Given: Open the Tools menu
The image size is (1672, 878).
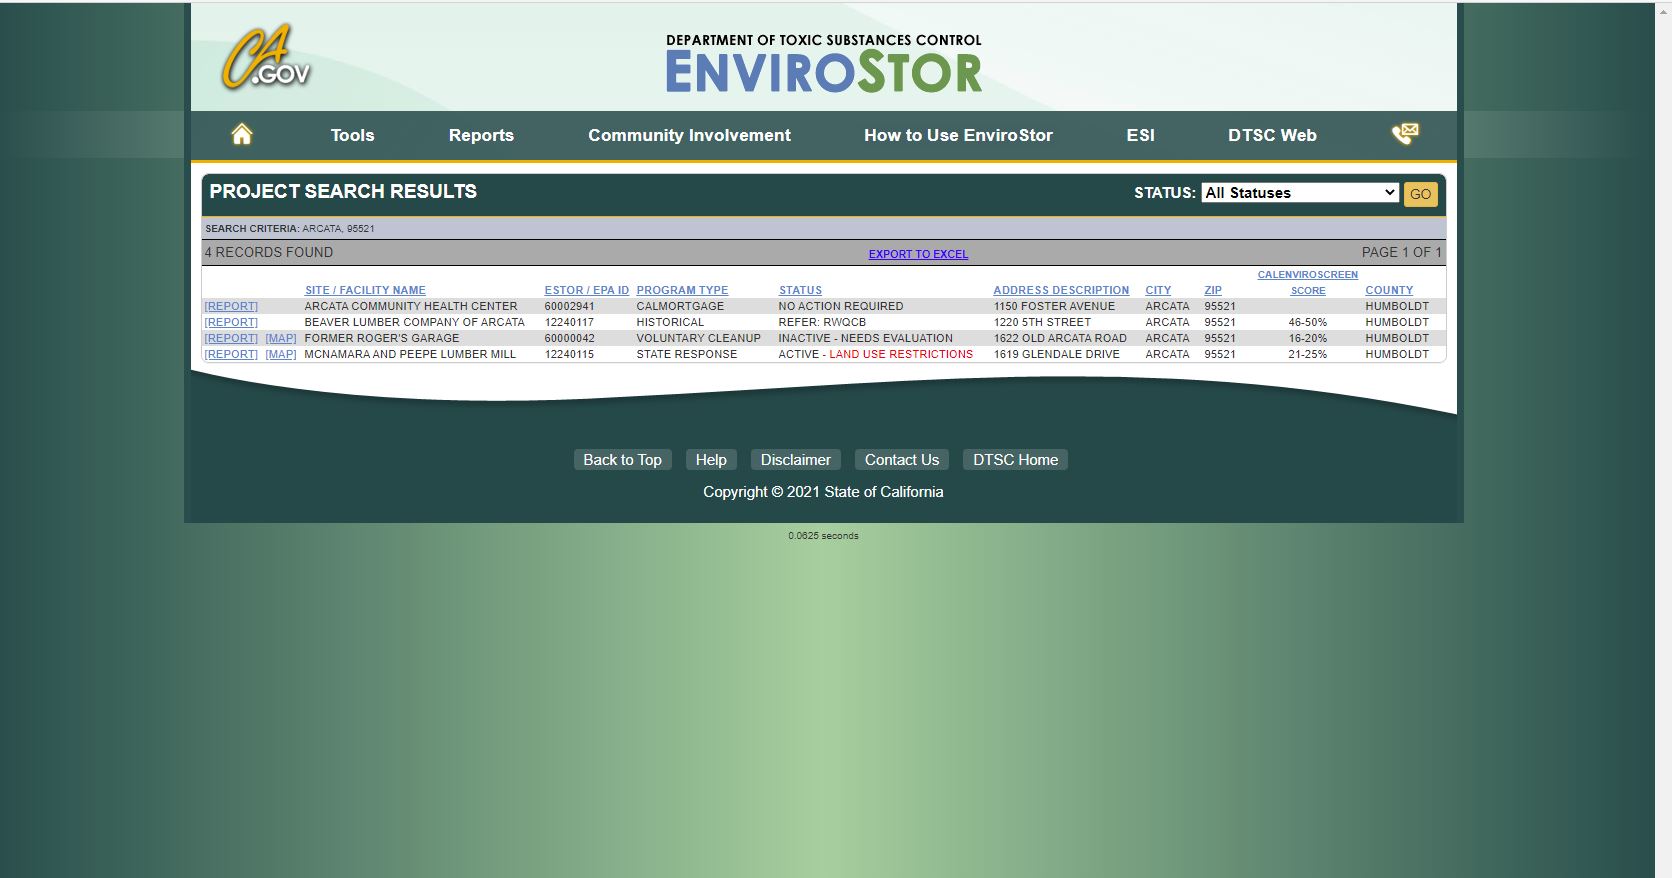Looking at the screenshot, I should (x=352, y=136).
